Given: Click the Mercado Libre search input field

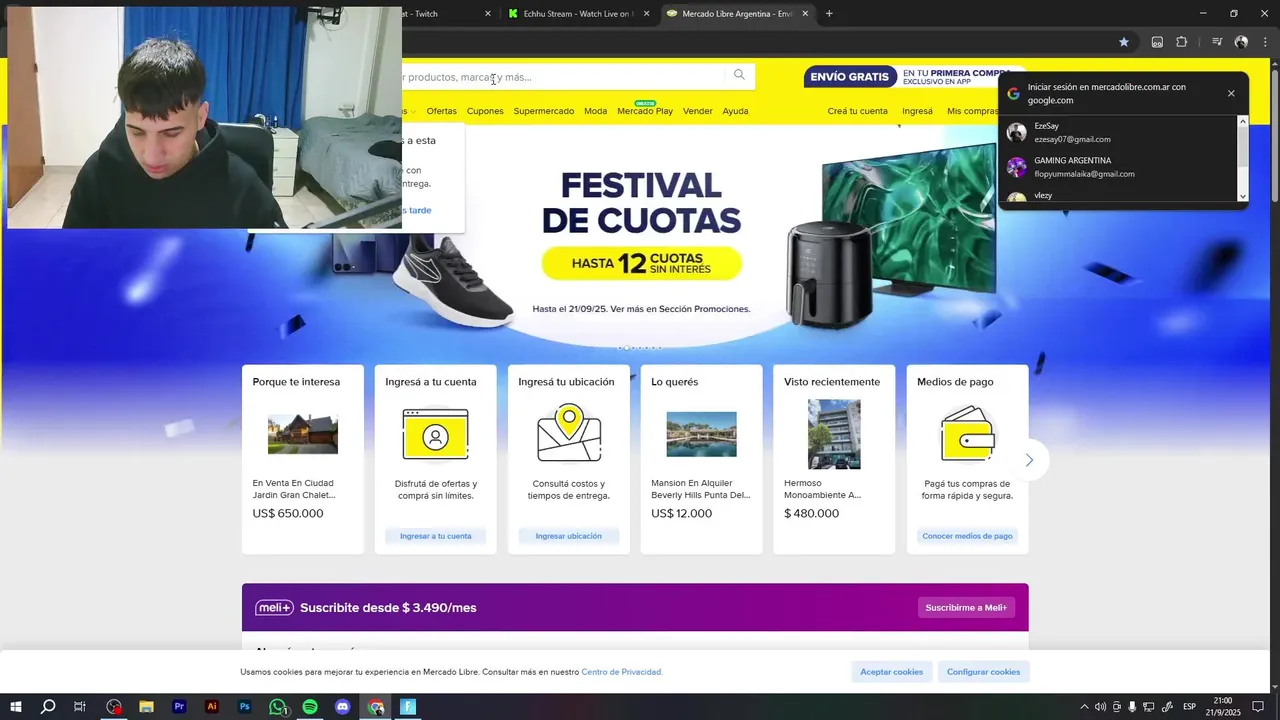Looking at the screenshot, I should (565, 77).
